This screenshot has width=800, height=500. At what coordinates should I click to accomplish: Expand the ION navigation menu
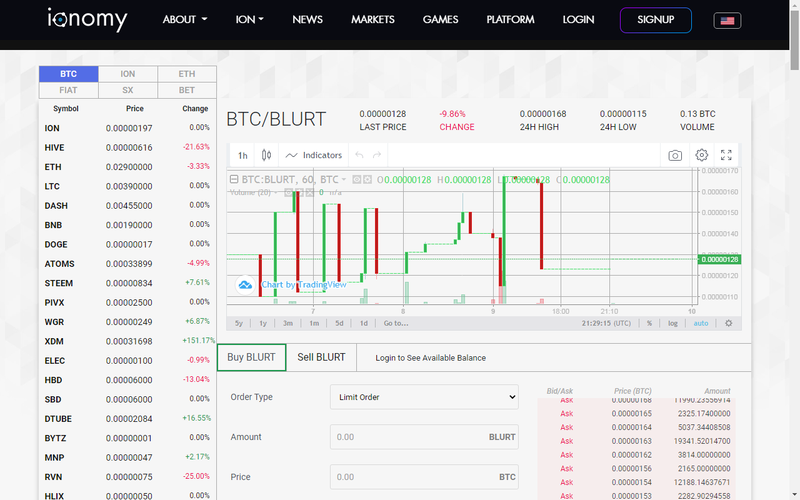coord(249,20)
